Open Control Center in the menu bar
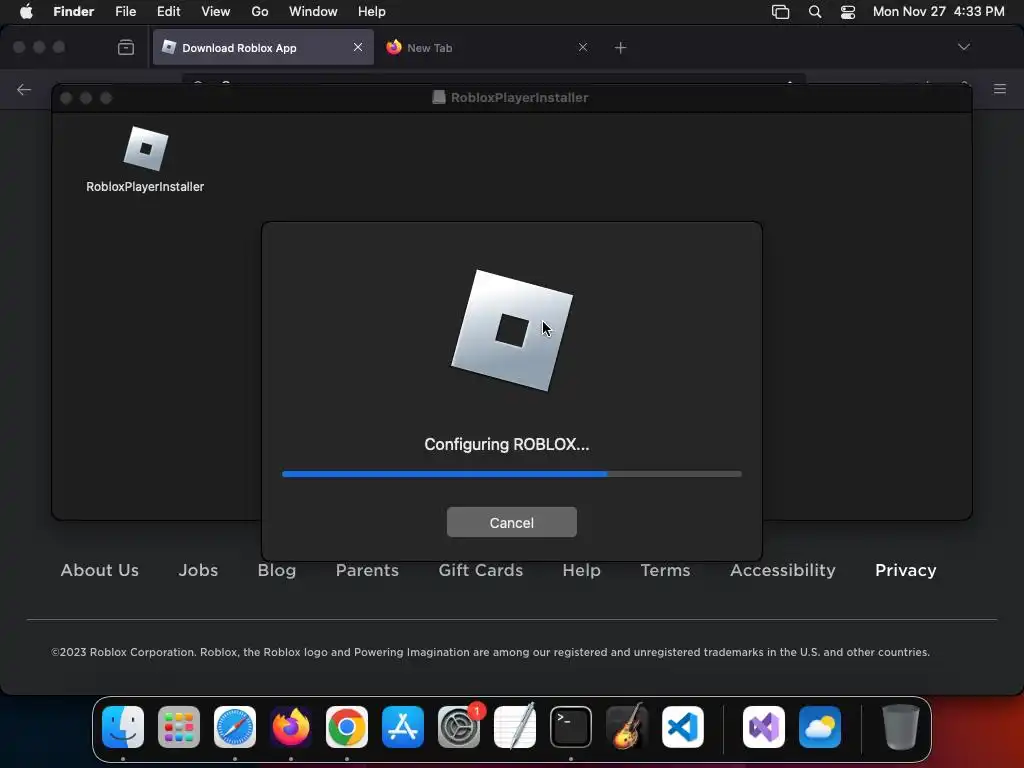This screenshot has width=1024, height=768. coord(848,12)
